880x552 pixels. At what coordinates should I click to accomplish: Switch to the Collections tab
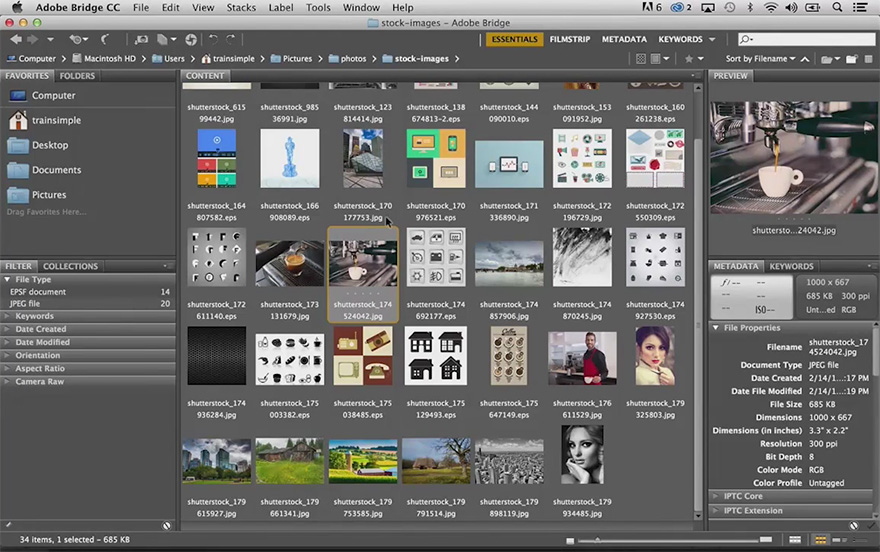(x=70, y=266)
